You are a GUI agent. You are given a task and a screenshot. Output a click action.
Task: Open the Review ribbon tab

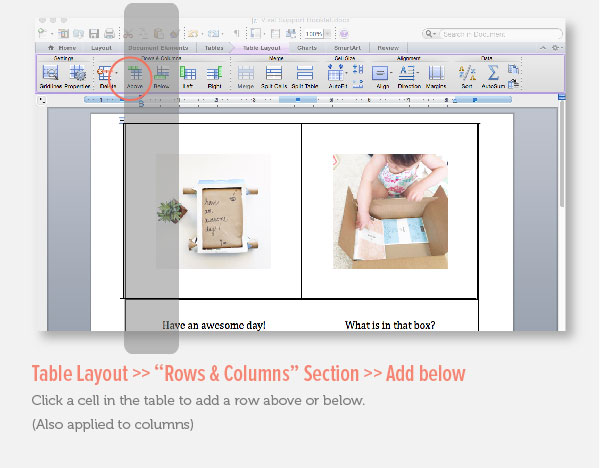pos(388,48)
